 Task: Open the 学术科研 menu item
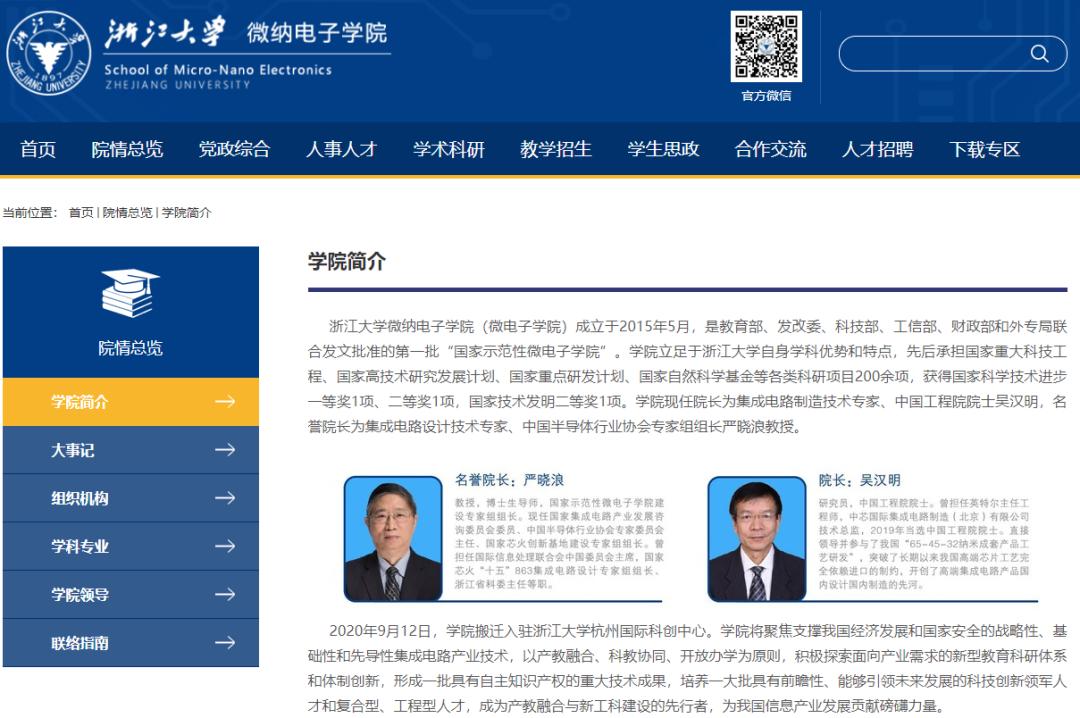447,148
